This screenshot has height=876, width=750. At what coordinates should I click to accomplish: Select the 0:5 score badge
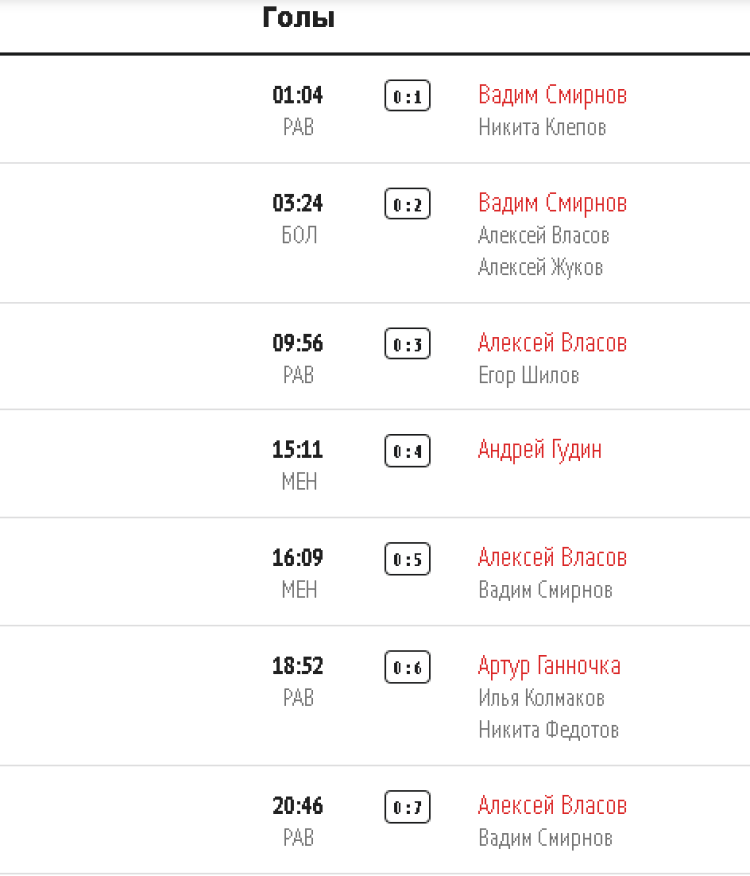click(x=407, y=558)
